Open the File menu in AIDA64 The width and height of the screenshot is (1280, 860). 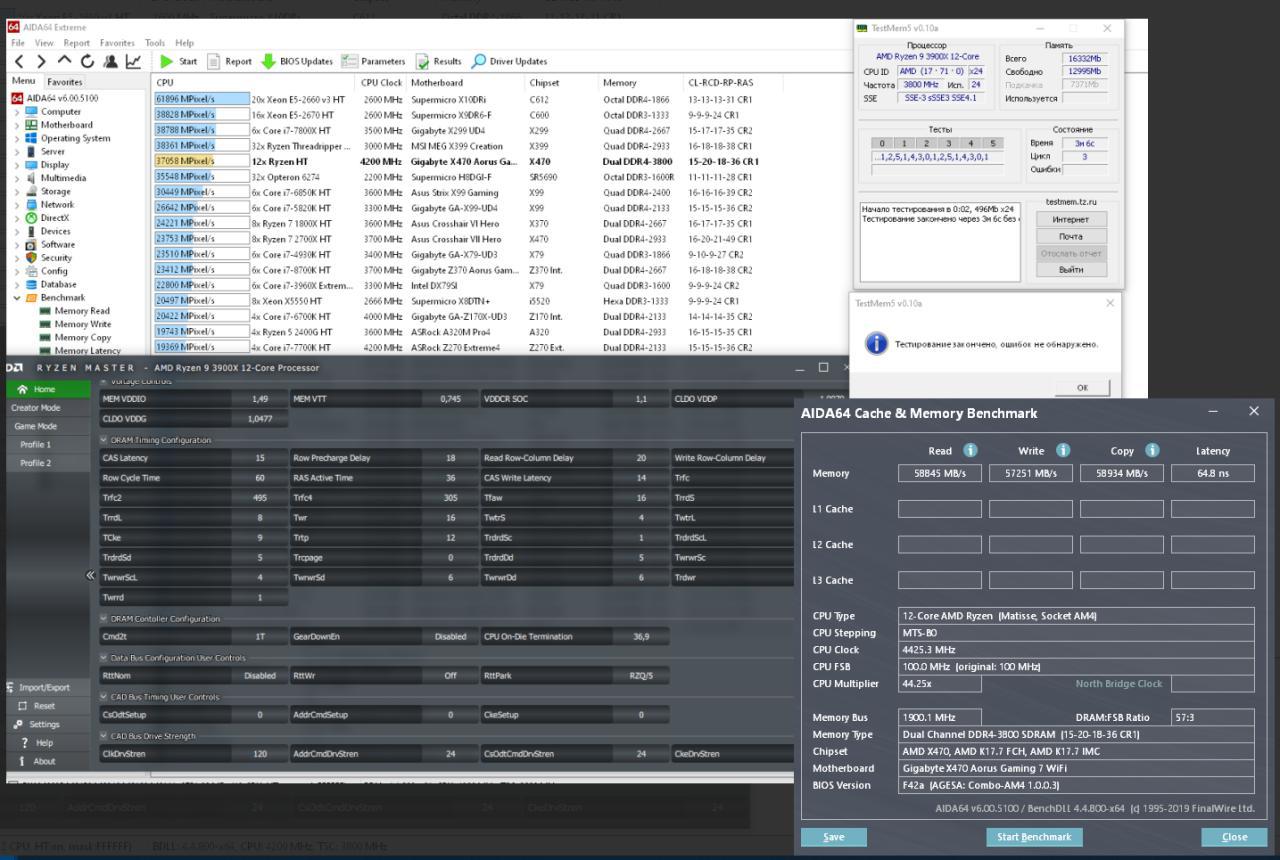click(18, 43)
